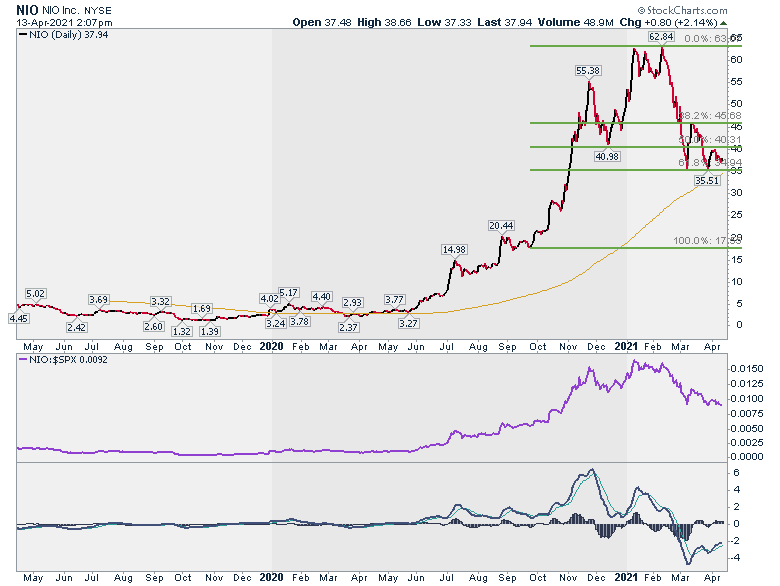Image resolution: width=780 pixels, height=586 pixels.
Task: Click the 100.0% Fibonacci level label
Action: click(x=707, y=241)
